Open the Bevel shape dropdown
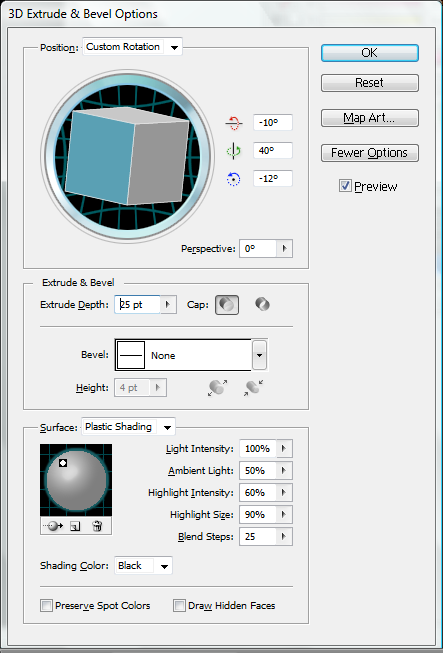Screen dimensions: 443x653 [x=259, y=355]
